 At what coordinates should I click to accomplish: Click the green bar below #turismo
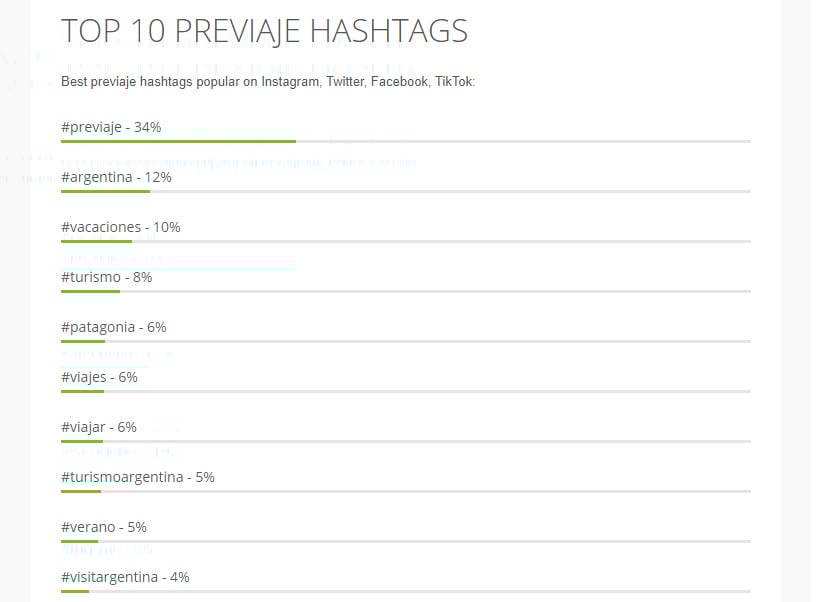(x=90, y=291)
